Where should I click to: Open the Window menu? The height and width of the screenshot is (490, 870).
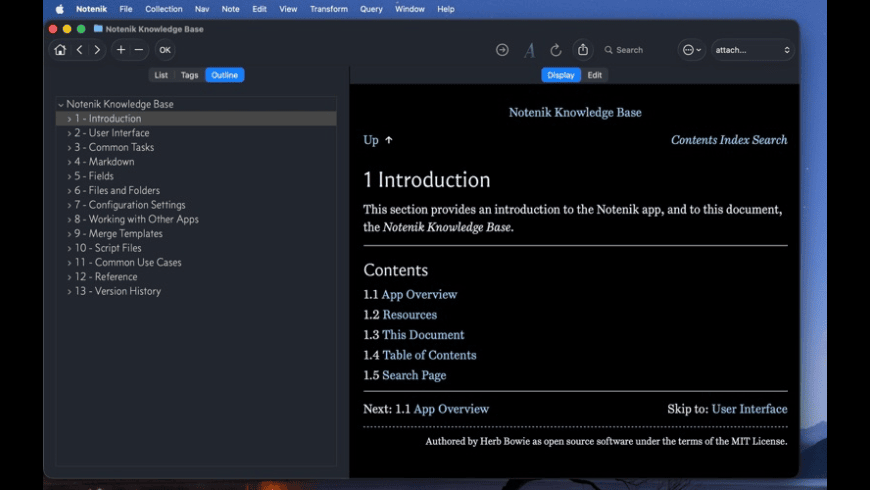409,9
